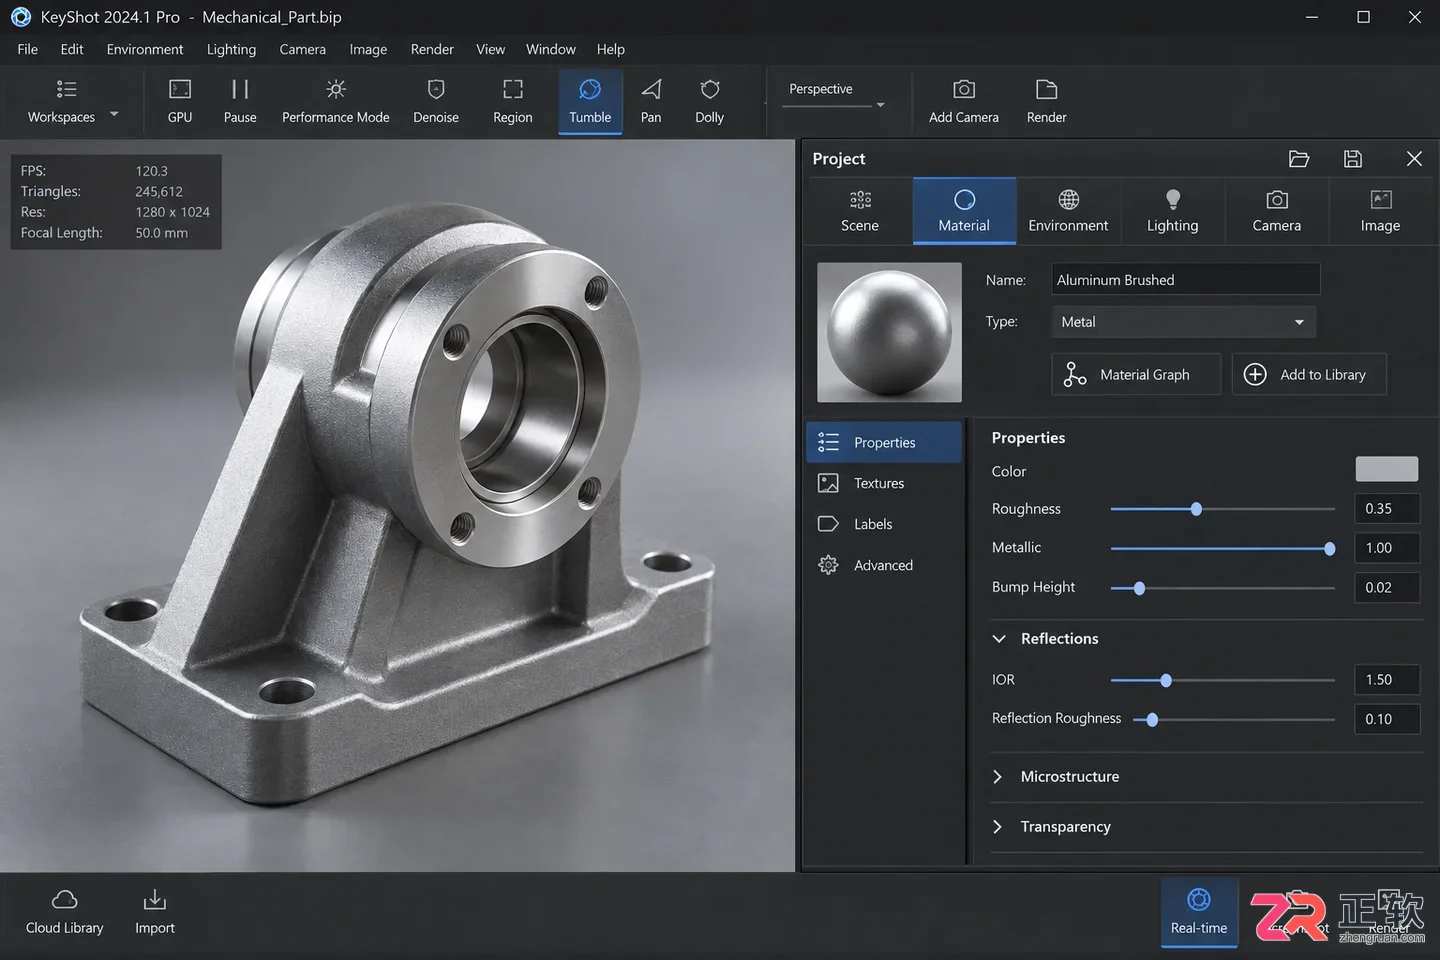Image resolution: width=1440 pixels, height=960 pixels.
Task: Select the Properties sidebar item
Action: pos(884,442)
